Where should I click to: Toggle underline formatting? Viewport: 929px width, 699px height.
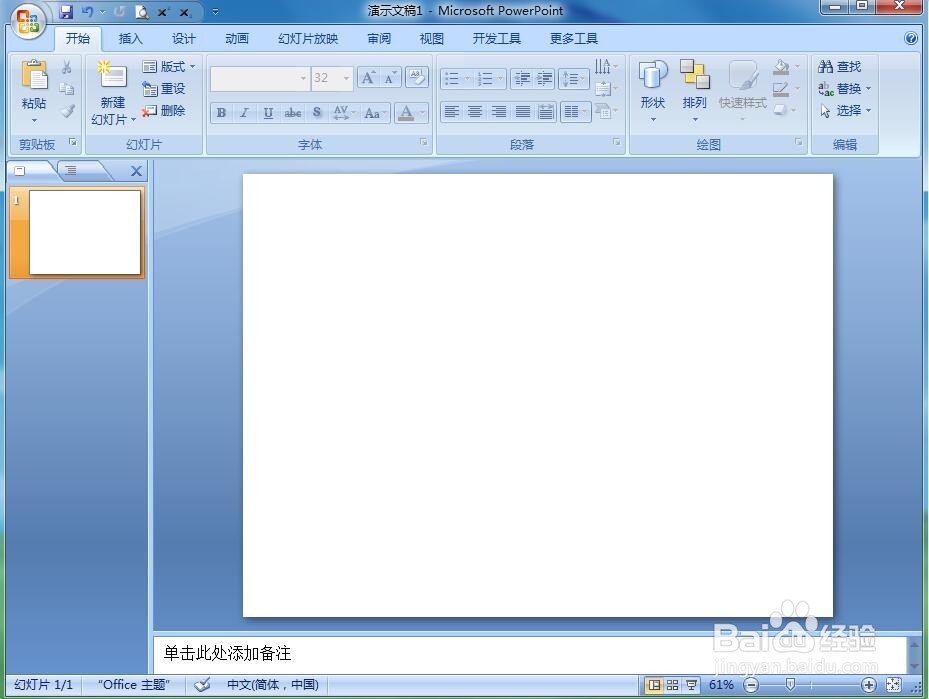pyautogui.click(x=268, y=113)
